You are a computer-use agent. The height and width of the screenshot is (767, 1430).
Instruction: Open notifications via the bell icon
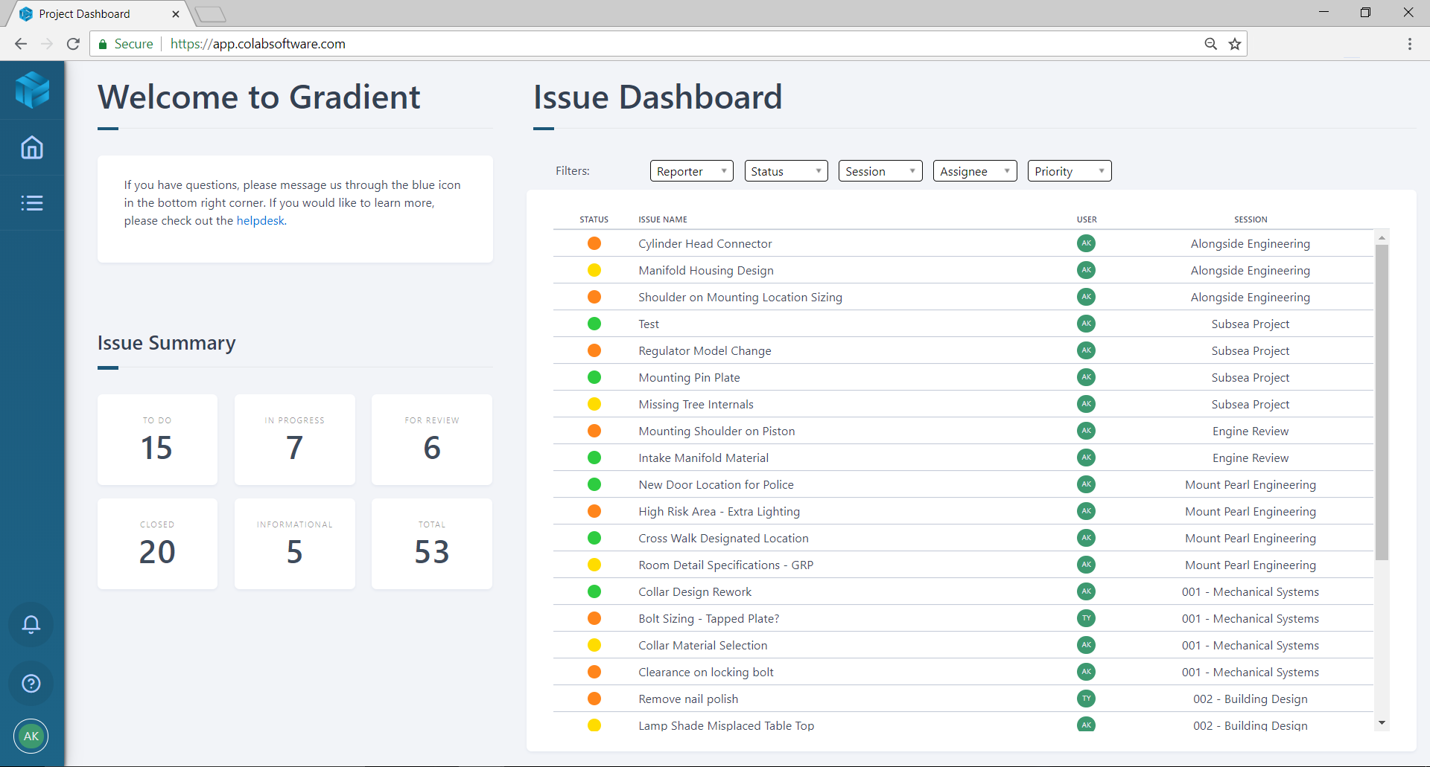click(x=31, y=624)
